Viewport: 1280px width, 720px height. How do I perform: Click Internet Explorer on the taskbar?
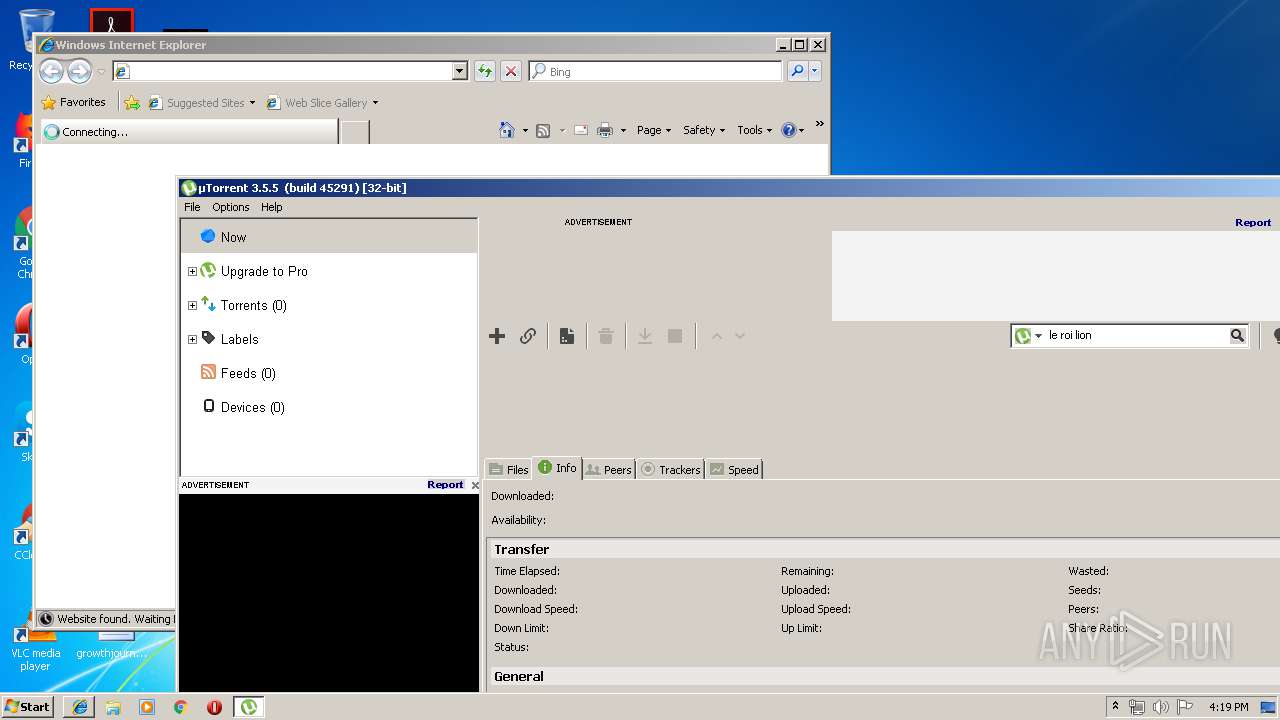(80, 707)
